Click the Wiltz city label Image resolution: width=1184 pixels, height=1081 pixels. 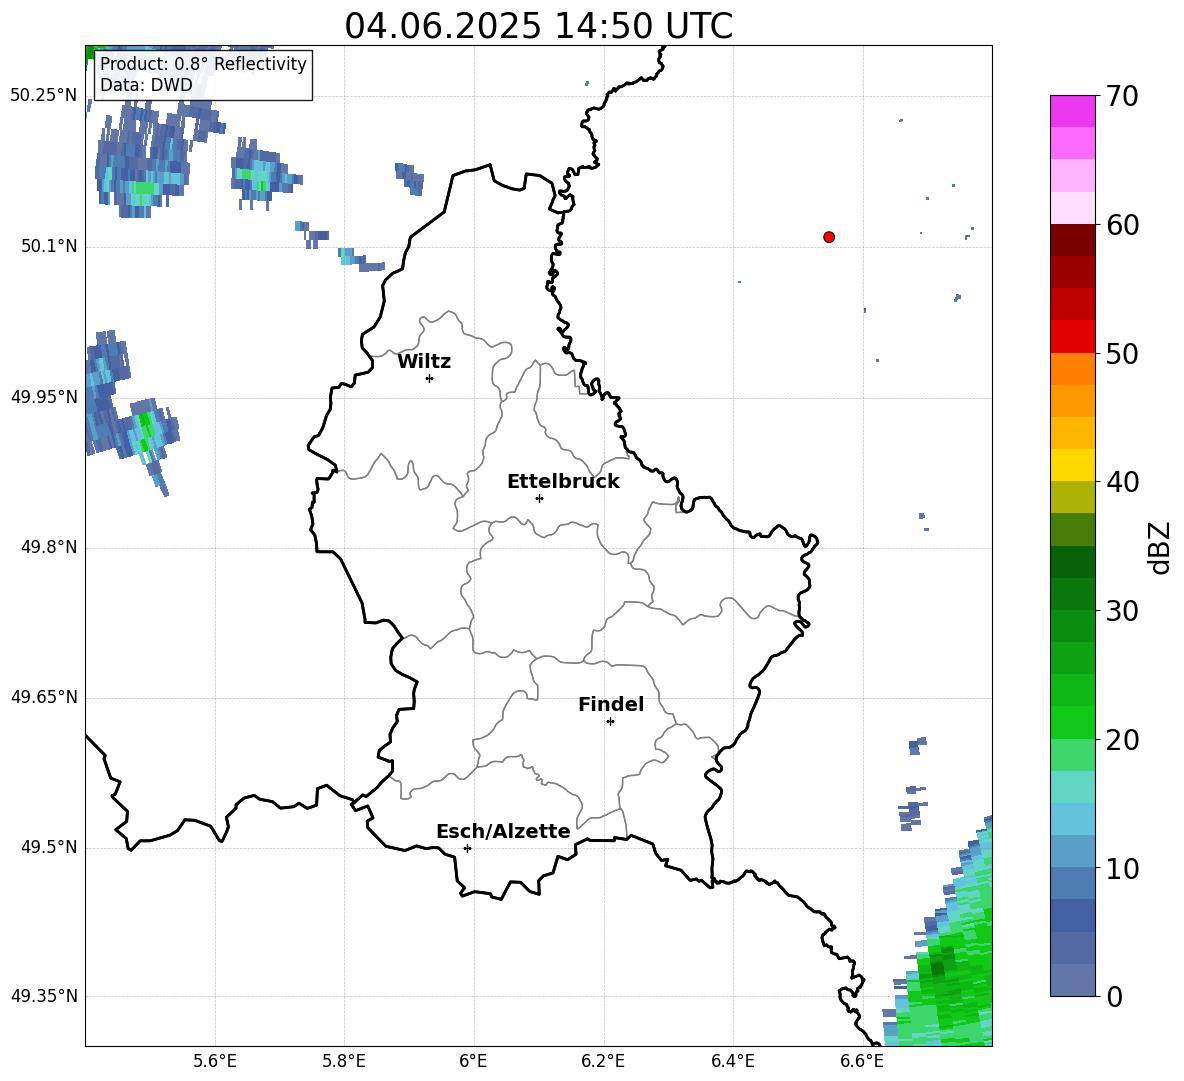tap(424, 362)
